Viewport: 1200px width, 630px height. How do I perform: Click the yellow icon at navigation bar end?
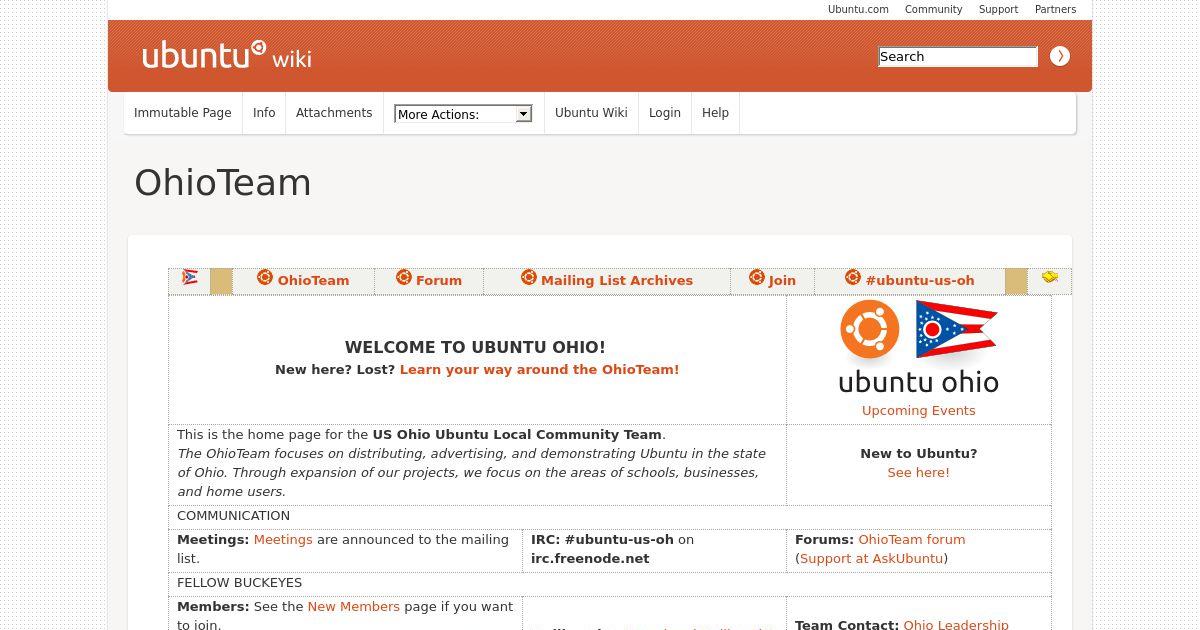click(1050, 277)
